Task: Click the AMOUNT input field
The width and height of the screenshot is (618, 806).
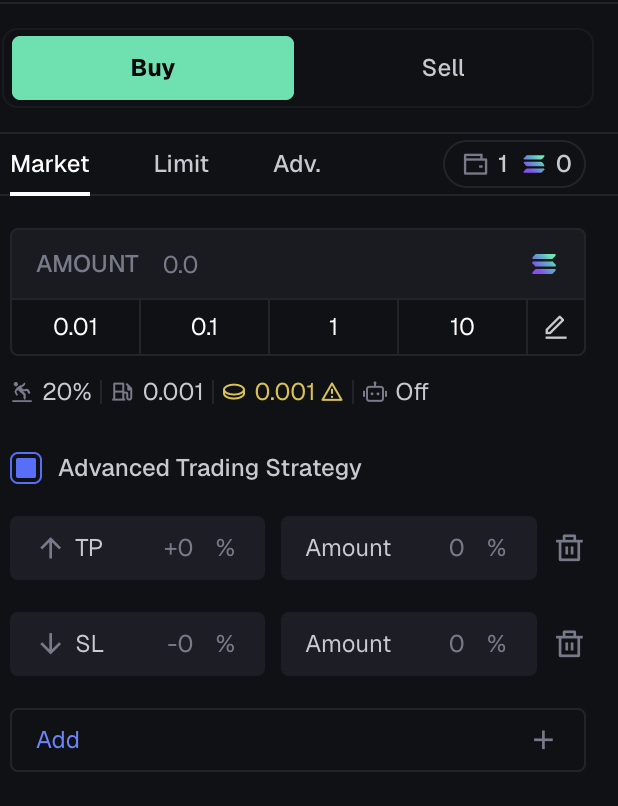Action: (x=300, y=264)
